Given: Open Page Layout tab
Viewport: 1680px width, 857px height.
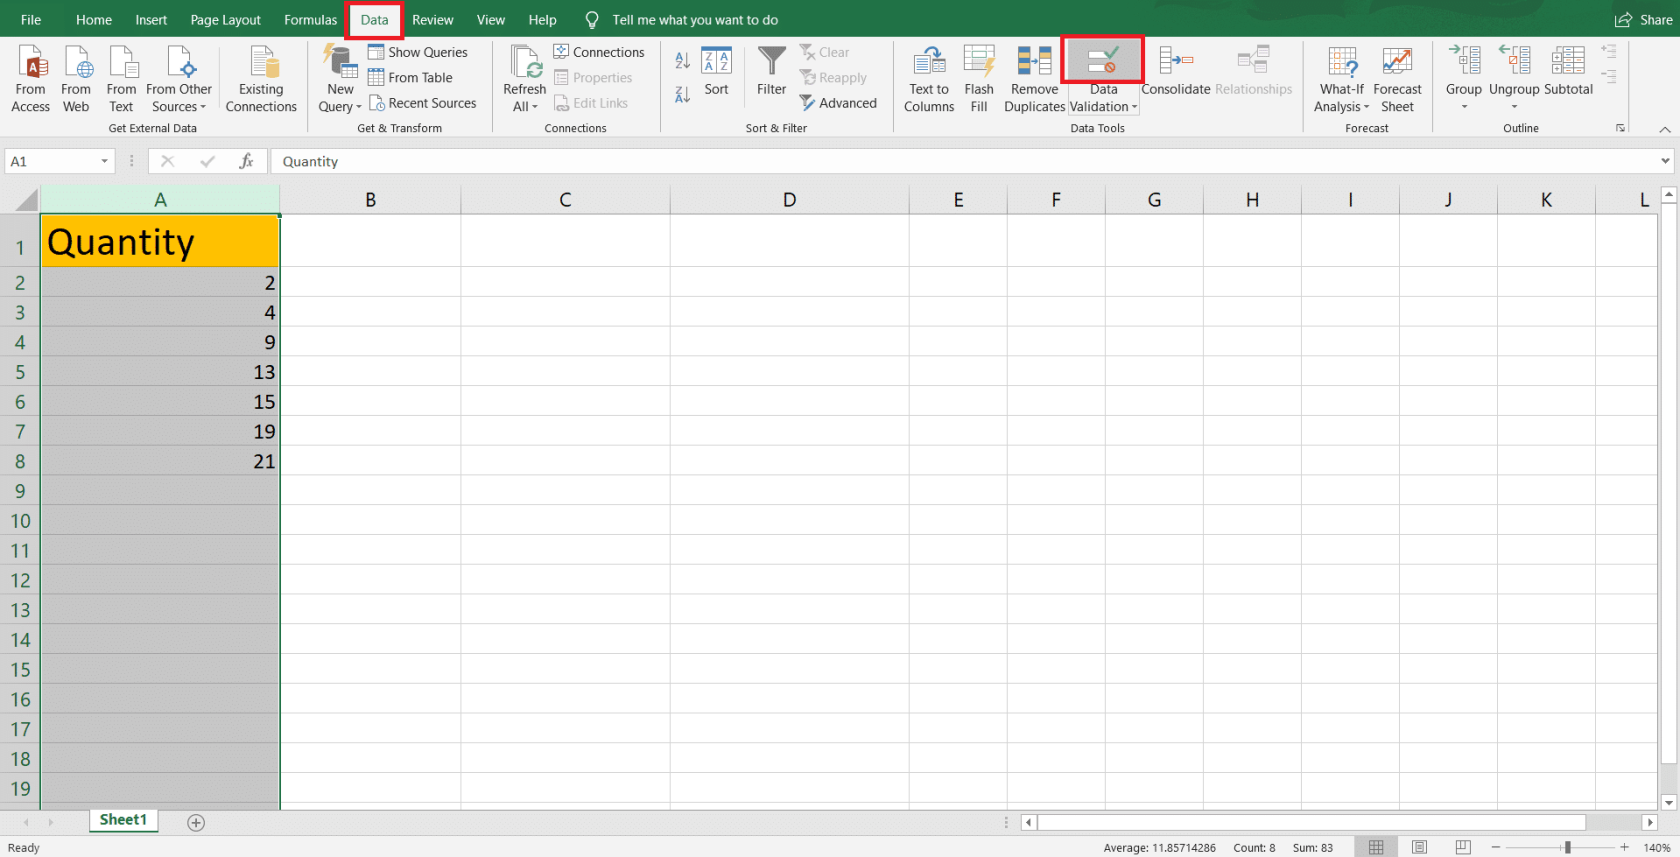Looking at the screenshot, I should [225, 20].
